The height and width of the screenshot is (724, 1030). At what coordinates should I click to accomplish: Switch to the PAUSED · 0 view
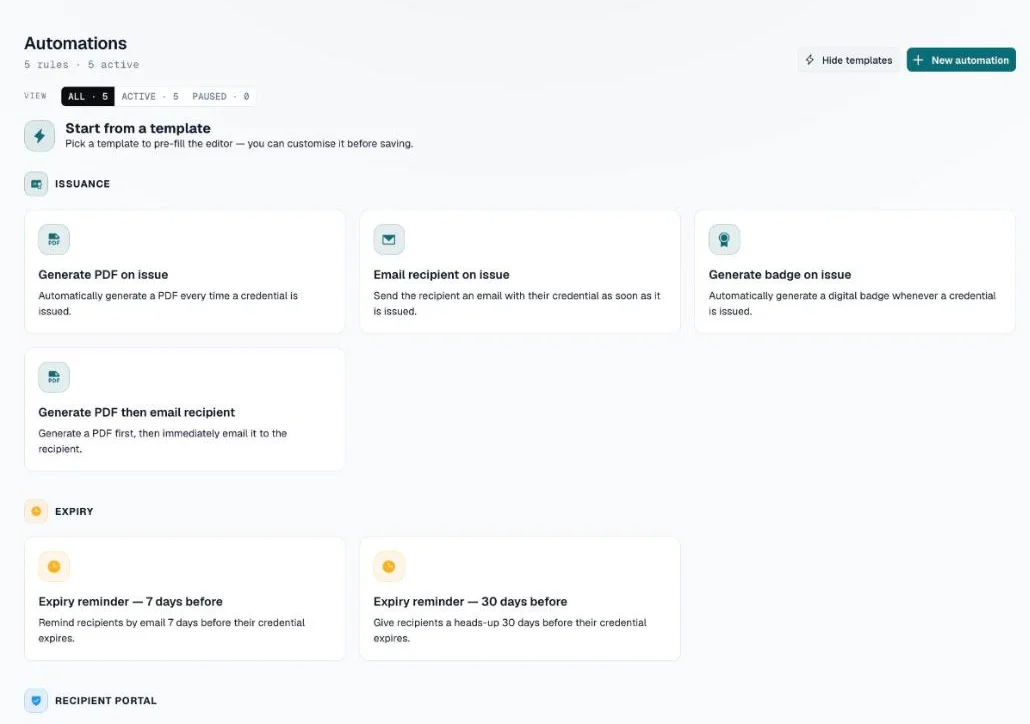tap(221, 97)
